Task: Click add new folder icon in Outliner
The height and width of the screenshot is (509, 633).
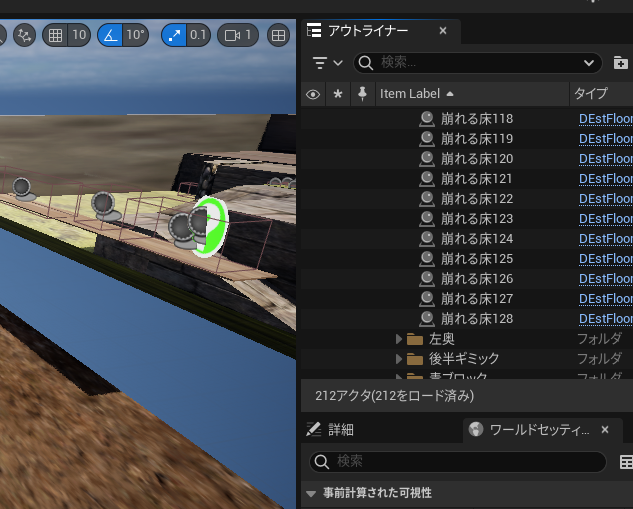Action: 620,63
